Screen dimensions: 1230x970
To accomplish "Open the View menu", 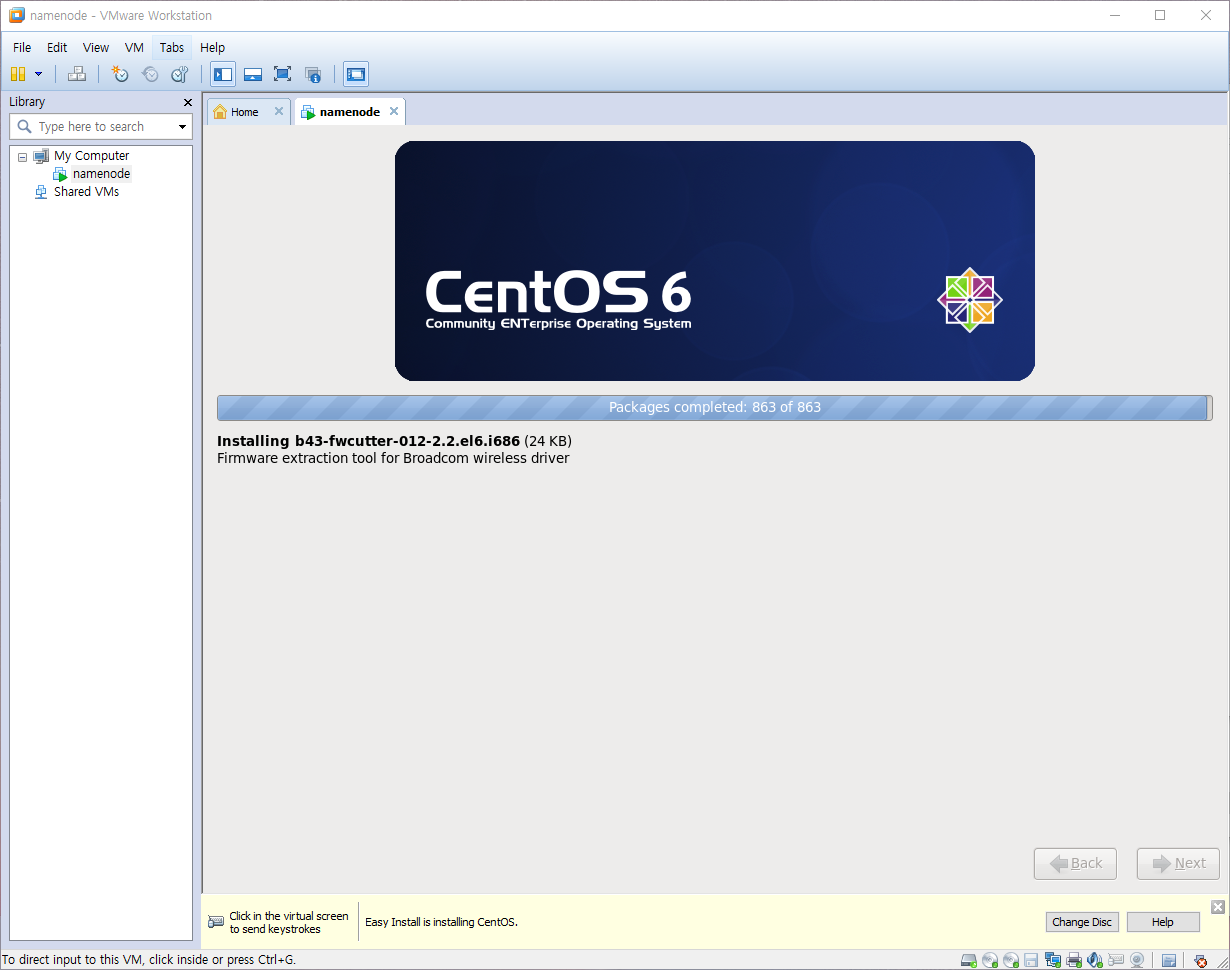I will 96,47.
